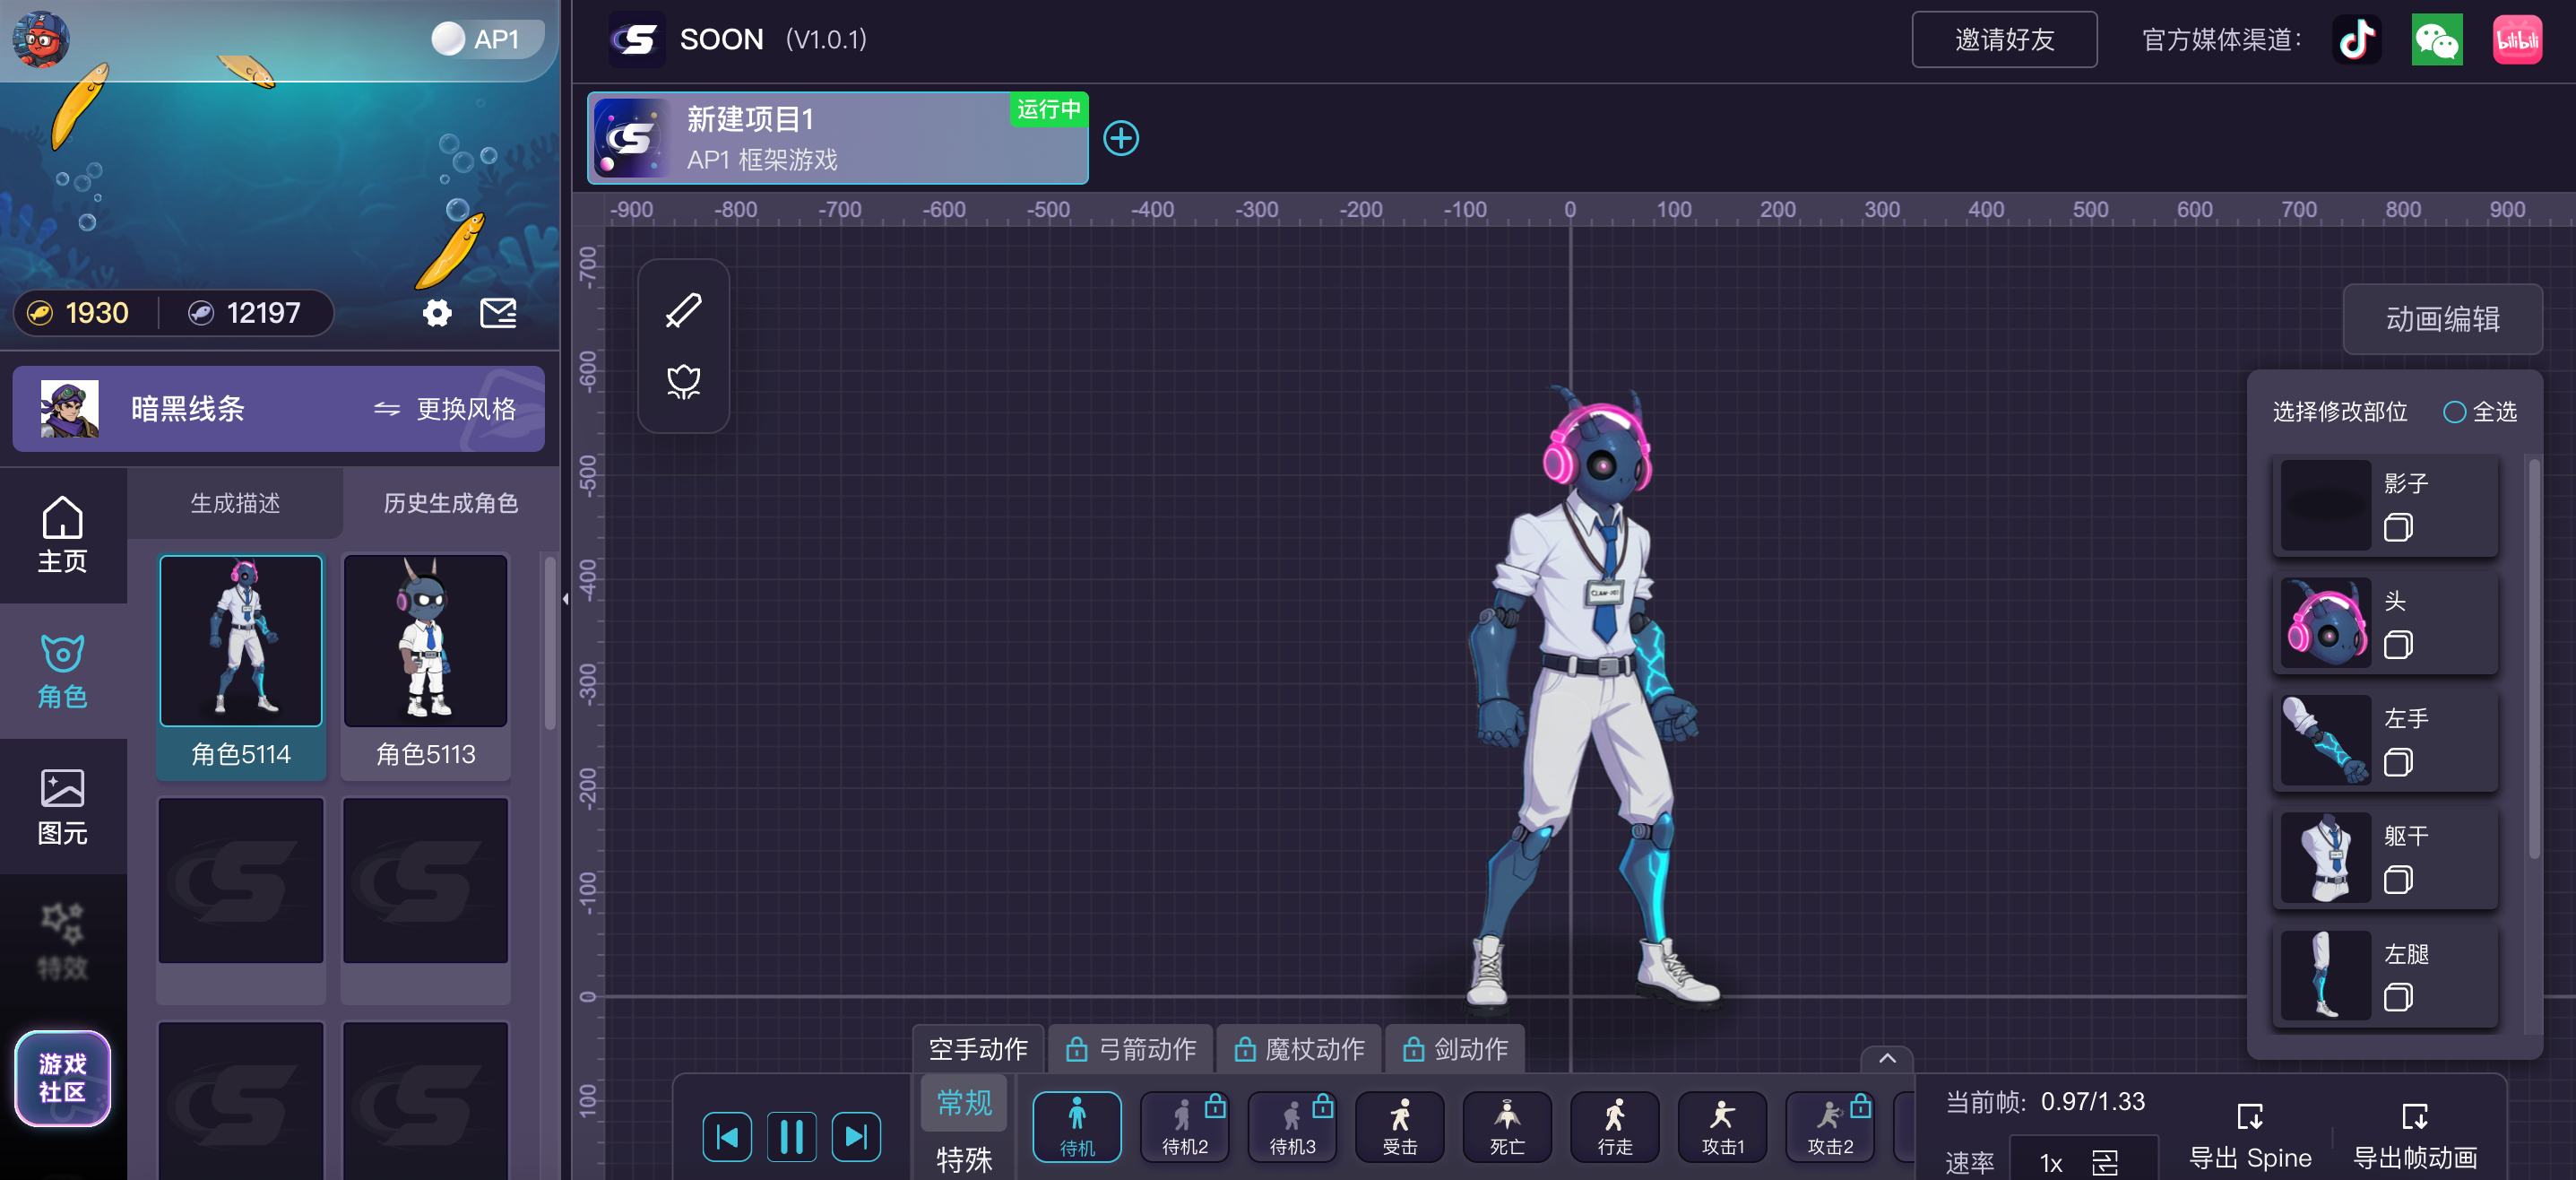
Task: Check the 左腿 left leg checkbox
Action: [x=2397, y=997]
